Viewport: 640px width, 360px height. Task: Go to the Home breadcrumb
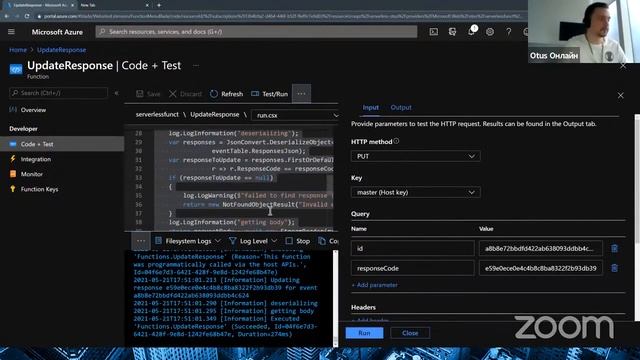click(18, 50)
